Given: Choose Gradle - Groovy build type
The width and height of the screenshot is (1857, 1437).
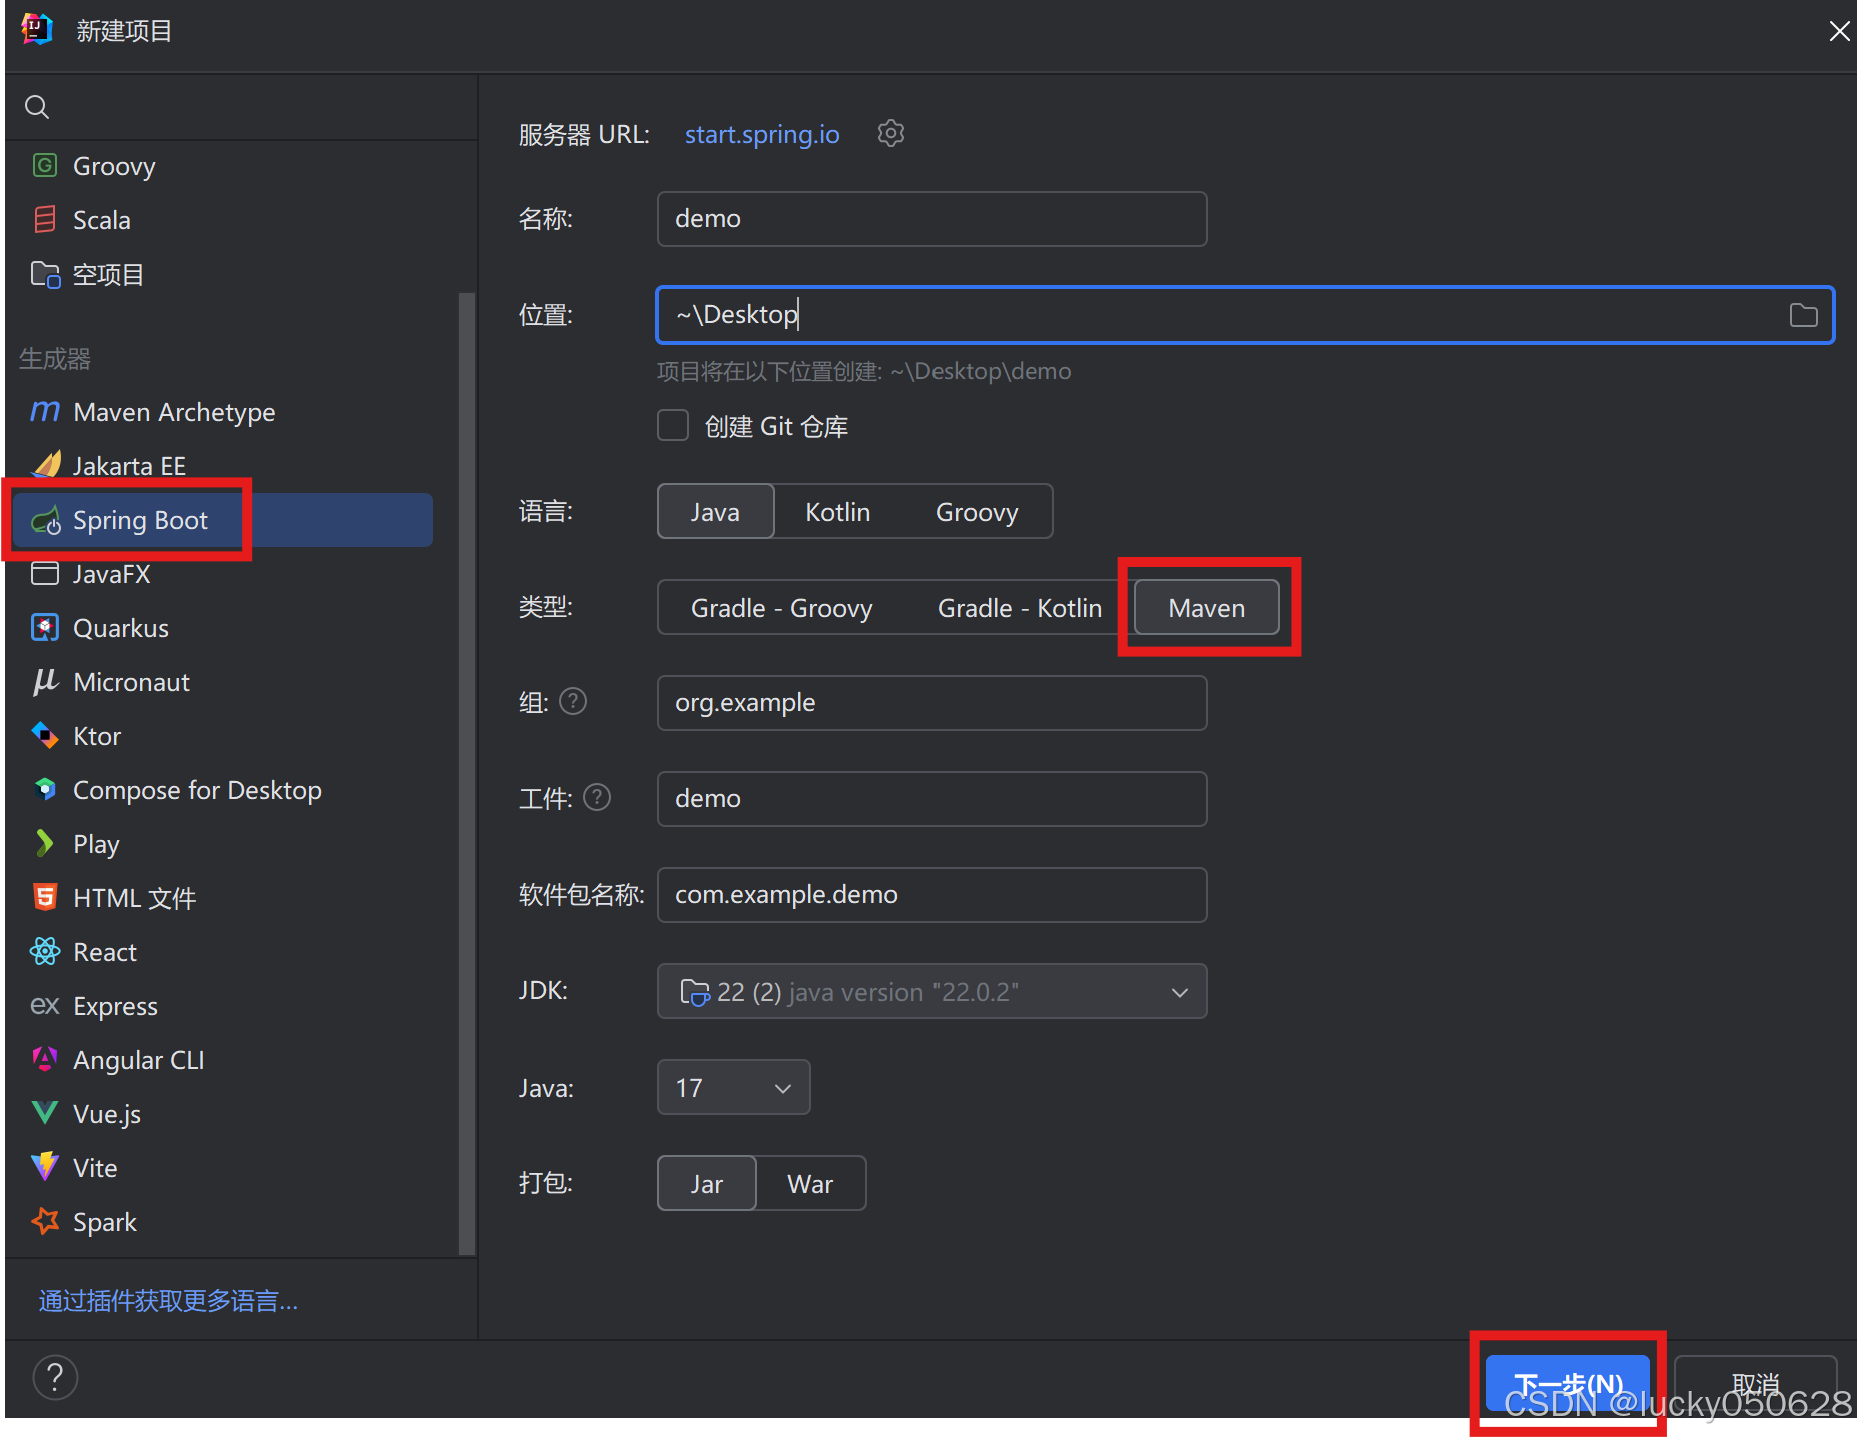Looking at the screenshot, I should tap(781, 607).
